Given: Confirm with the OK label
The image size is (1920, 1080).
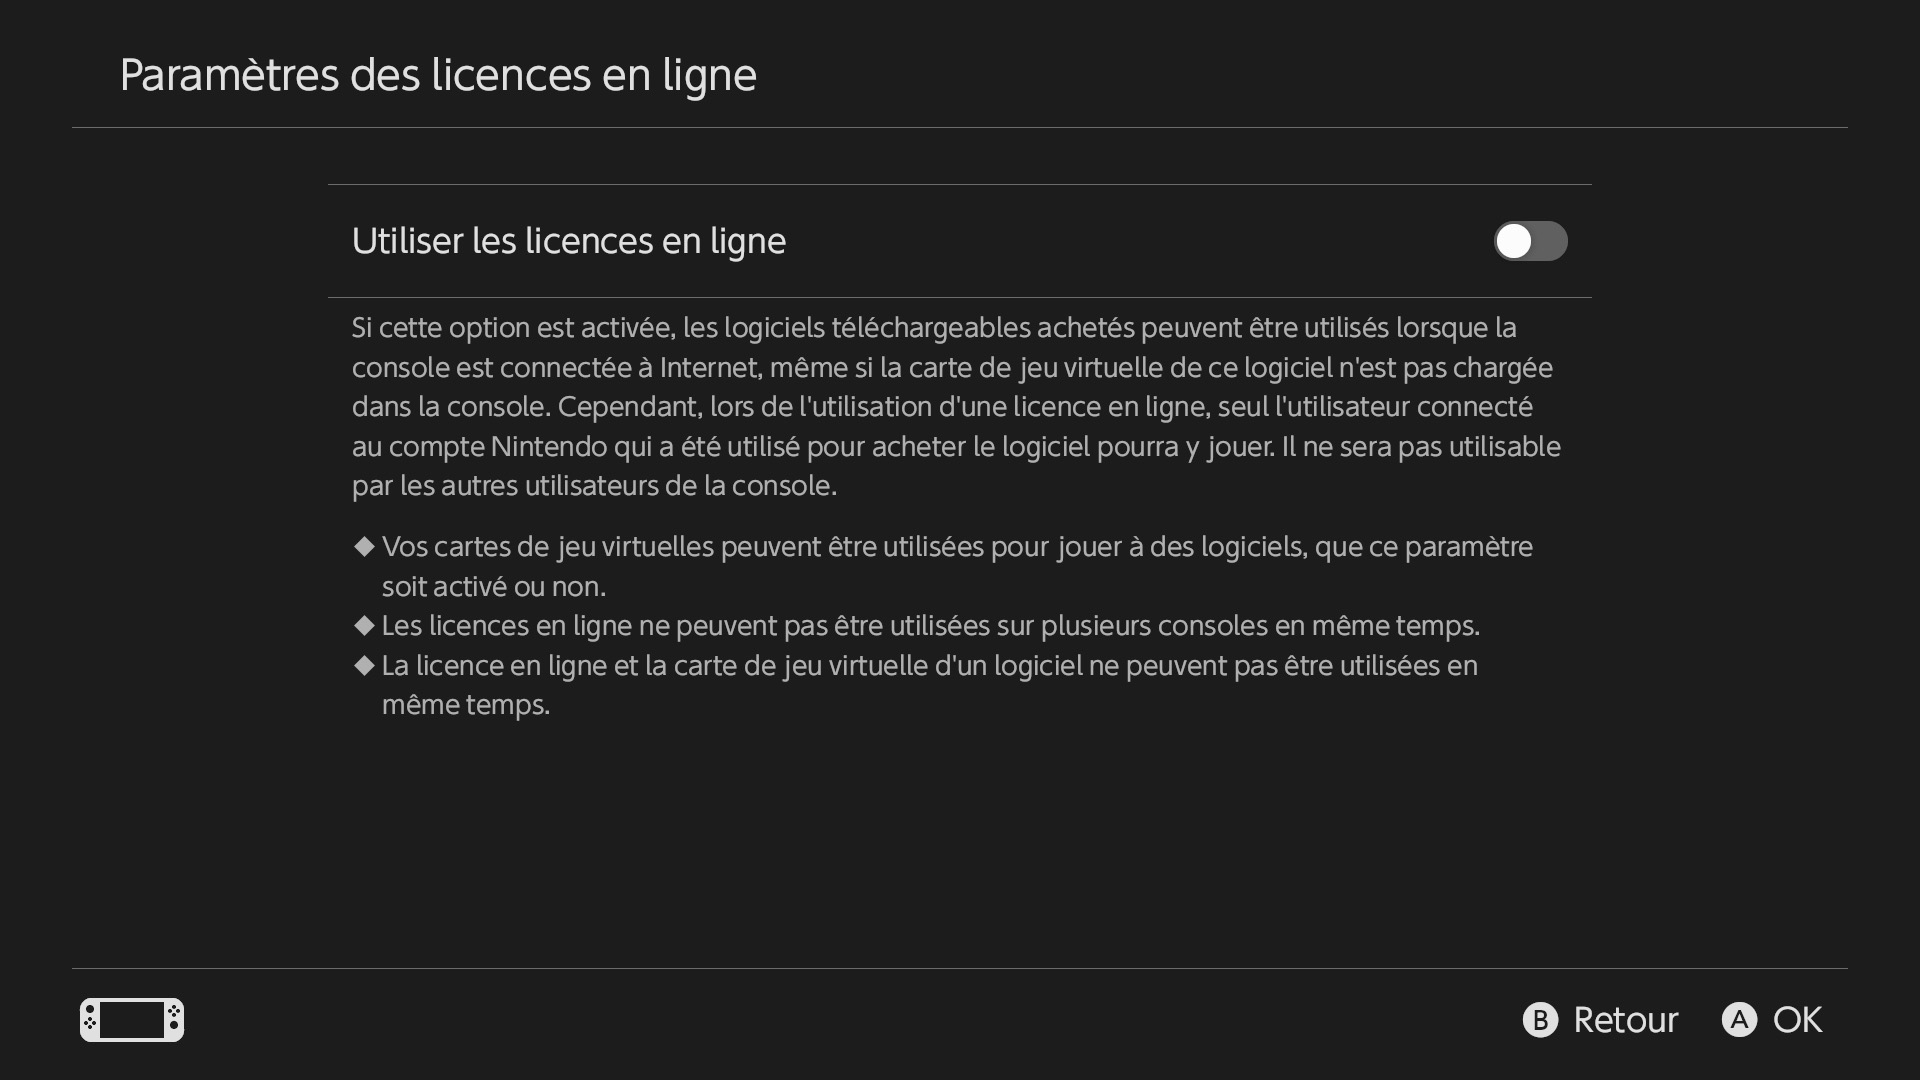Looking at the screenshot, I should tap(1797, 1020).
